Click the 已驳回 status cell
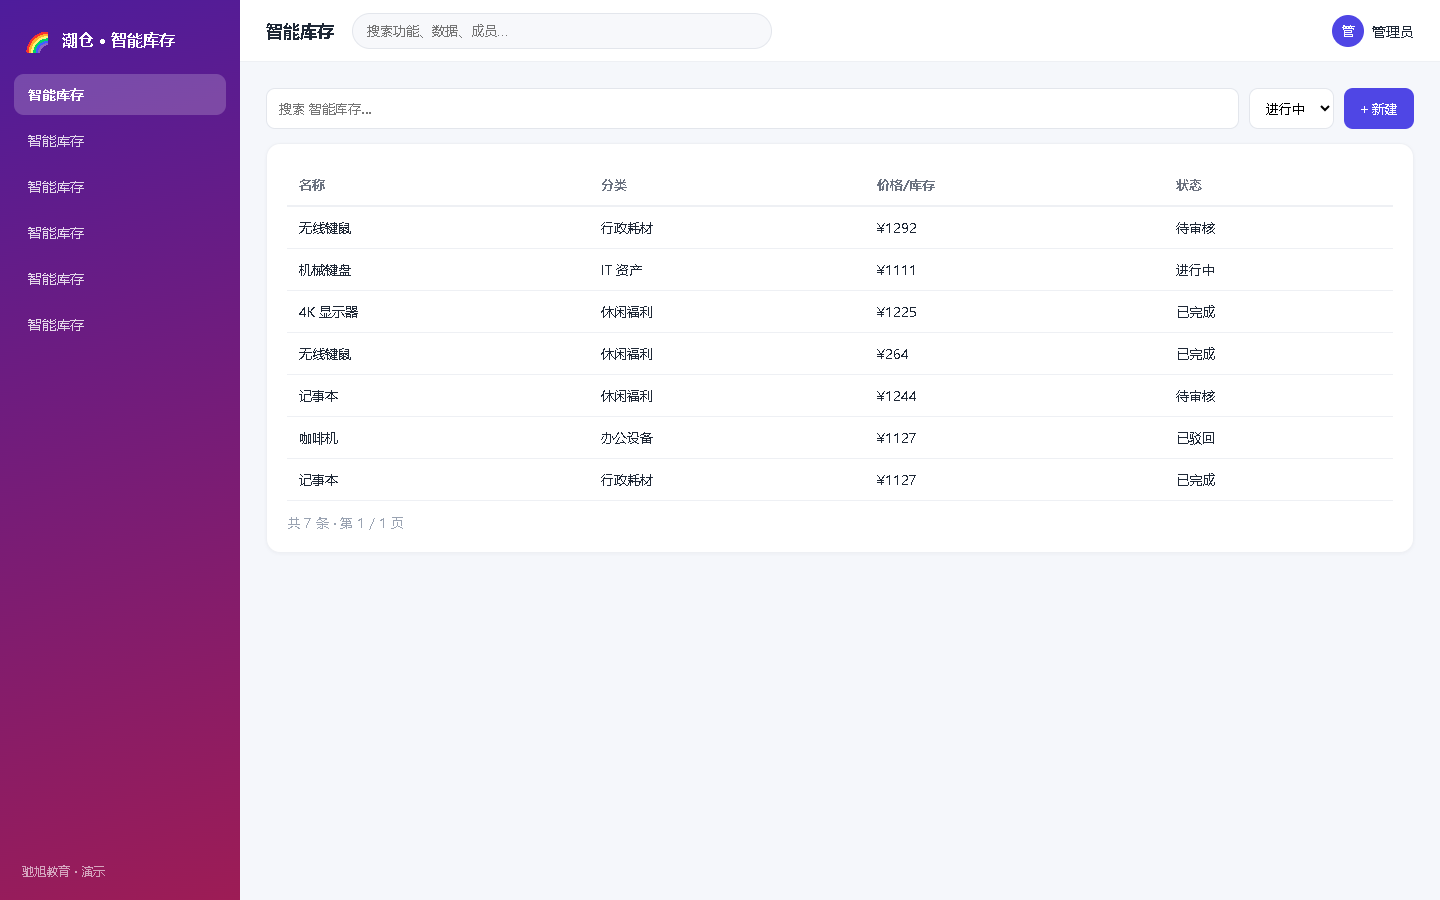The width and height of the screenshot is (1440, 900). (x=1196, y=438)
